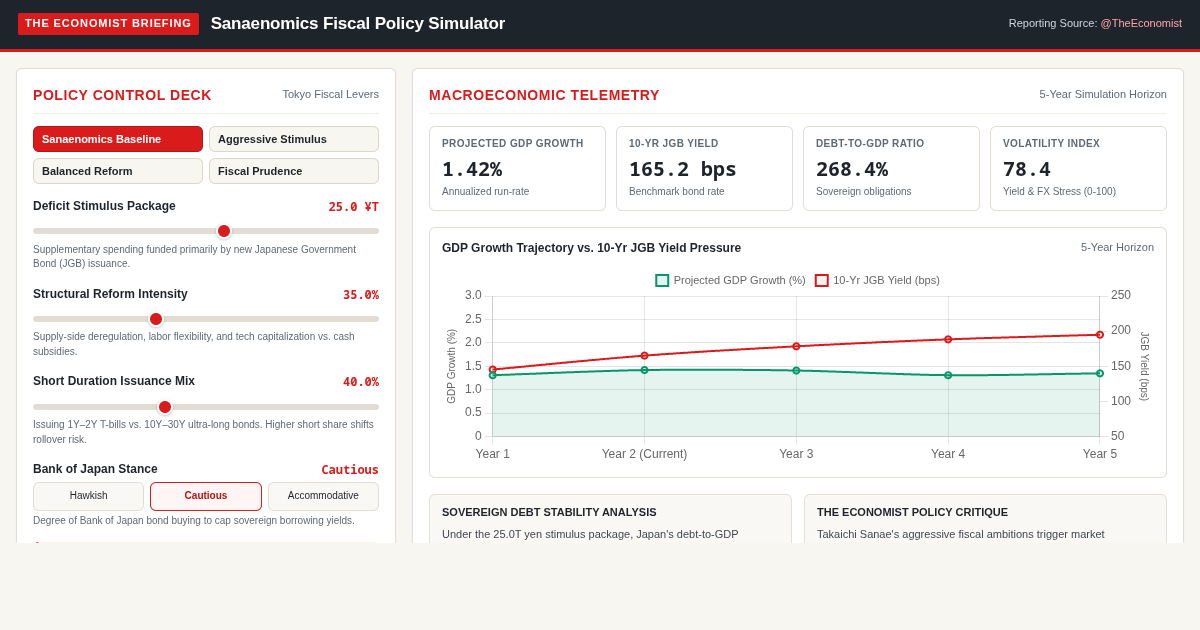Toggle 10-Yr JGB Yield legend series
The width and height of the screenshot is (1200, 630).
[x=877, y=280]
